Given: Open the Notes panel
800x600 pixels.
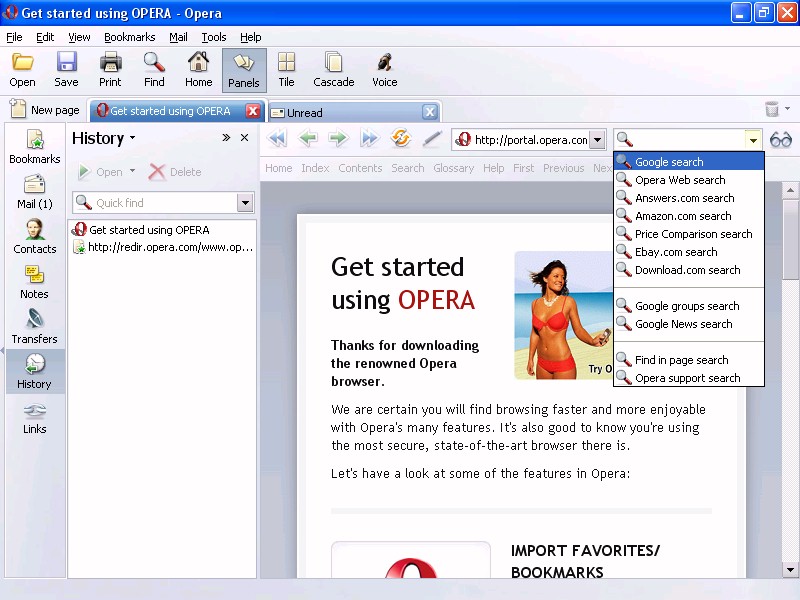Looking at the screenshot, I should (x=34, y=282).
